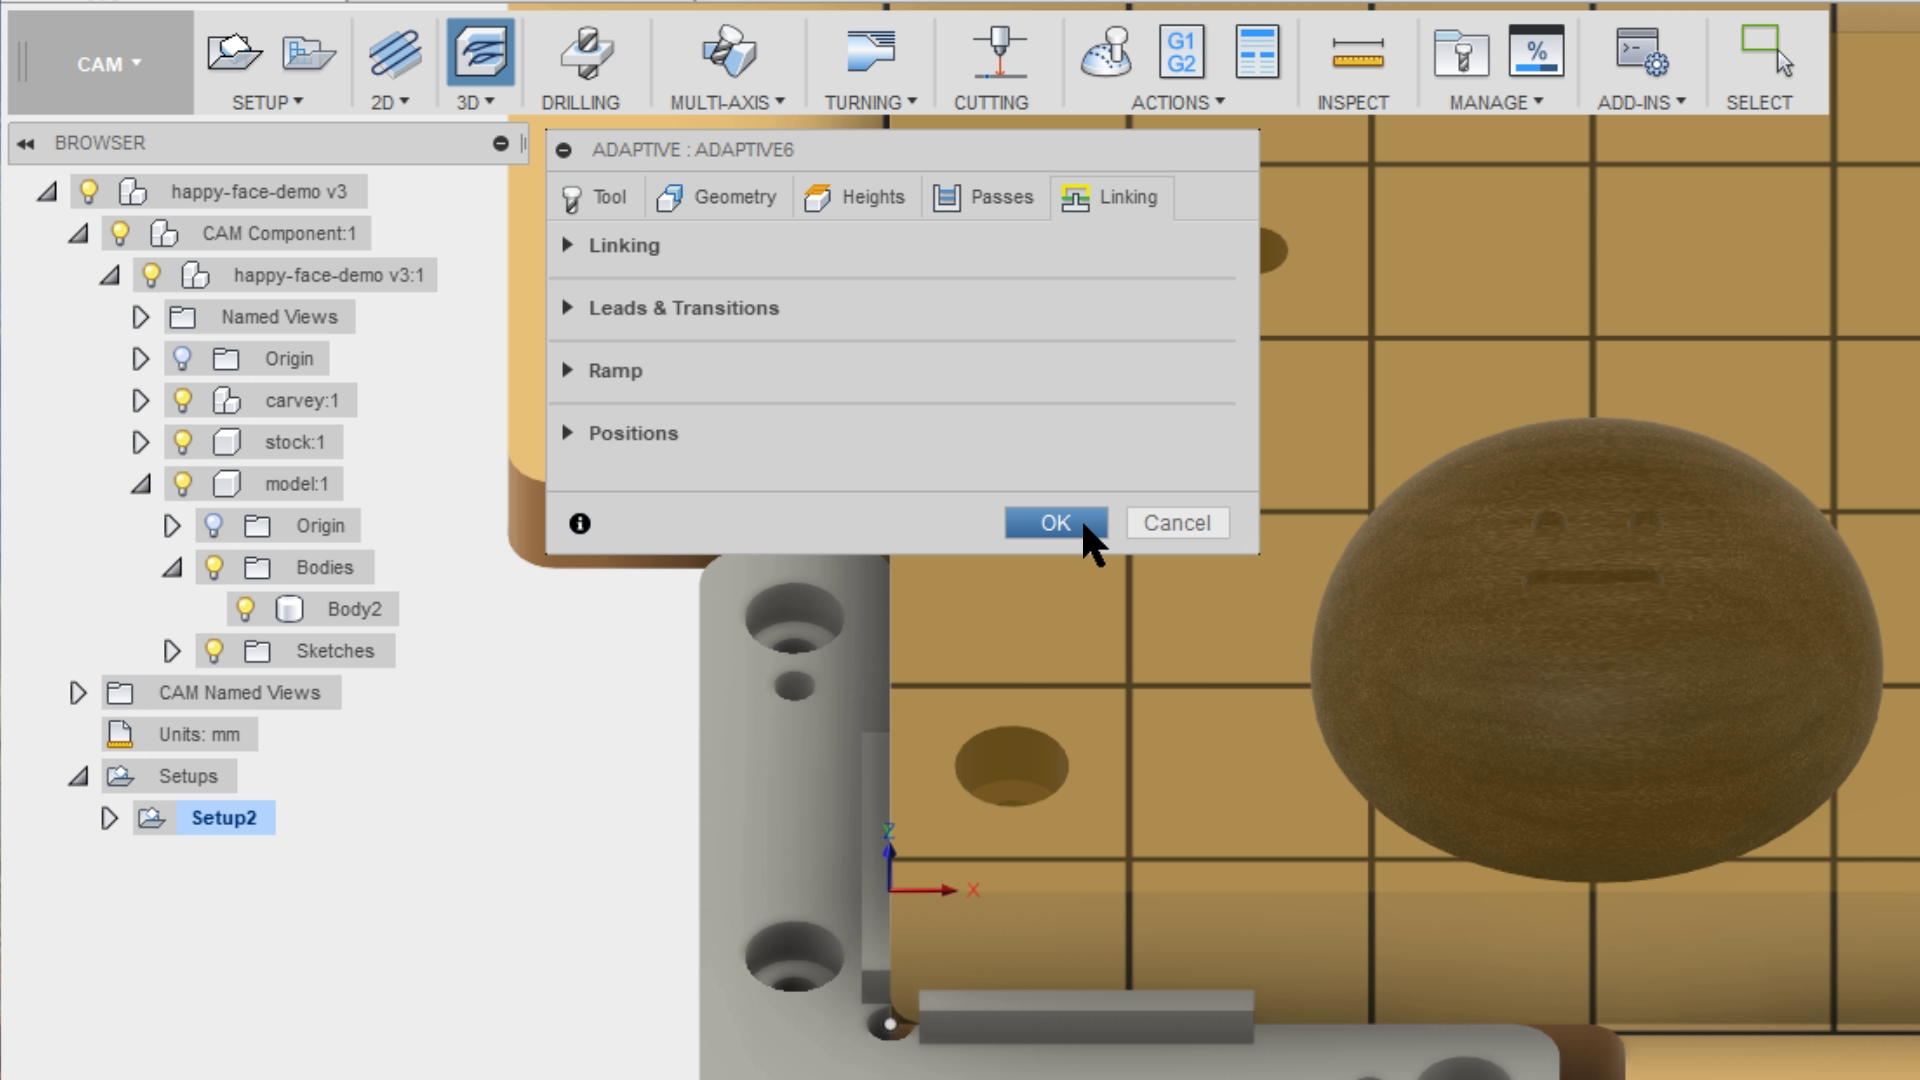Click the info icon in the dialog
The height and width of the screenshot is (1080, 1920).
(579, 523)
